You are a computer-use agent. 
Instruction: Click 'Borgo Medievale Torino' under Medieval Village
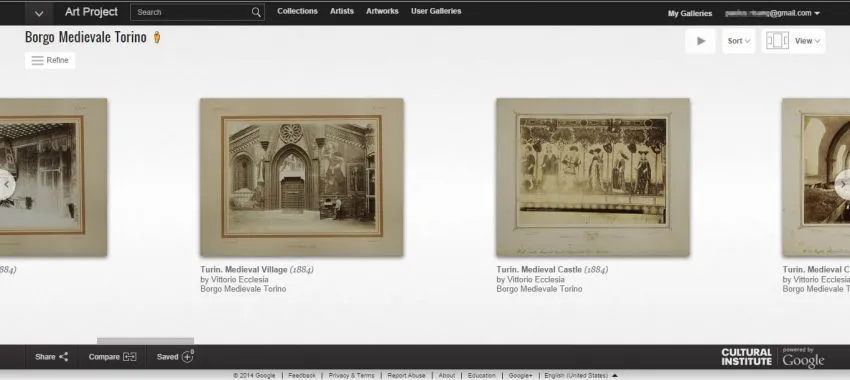click(x=243, y=289)
